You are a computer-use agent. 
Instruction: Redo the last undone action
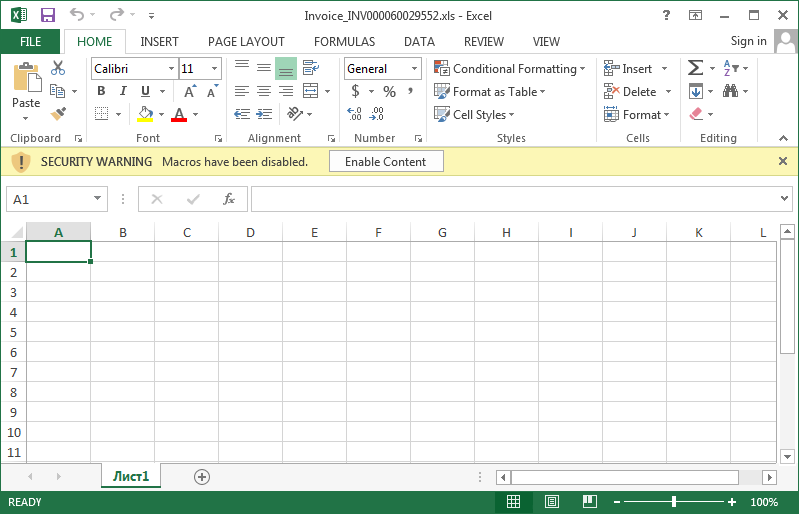pyautogui.click(x=117, y=15)
